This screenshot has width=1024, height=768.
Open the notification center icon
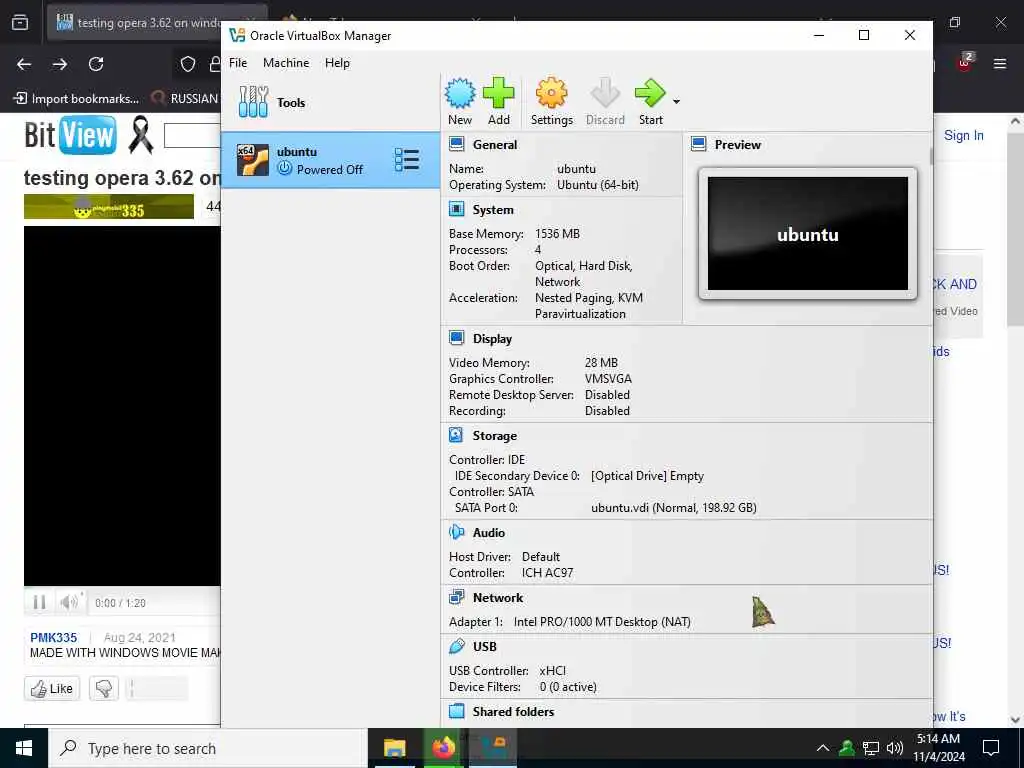tap(991, 748)
